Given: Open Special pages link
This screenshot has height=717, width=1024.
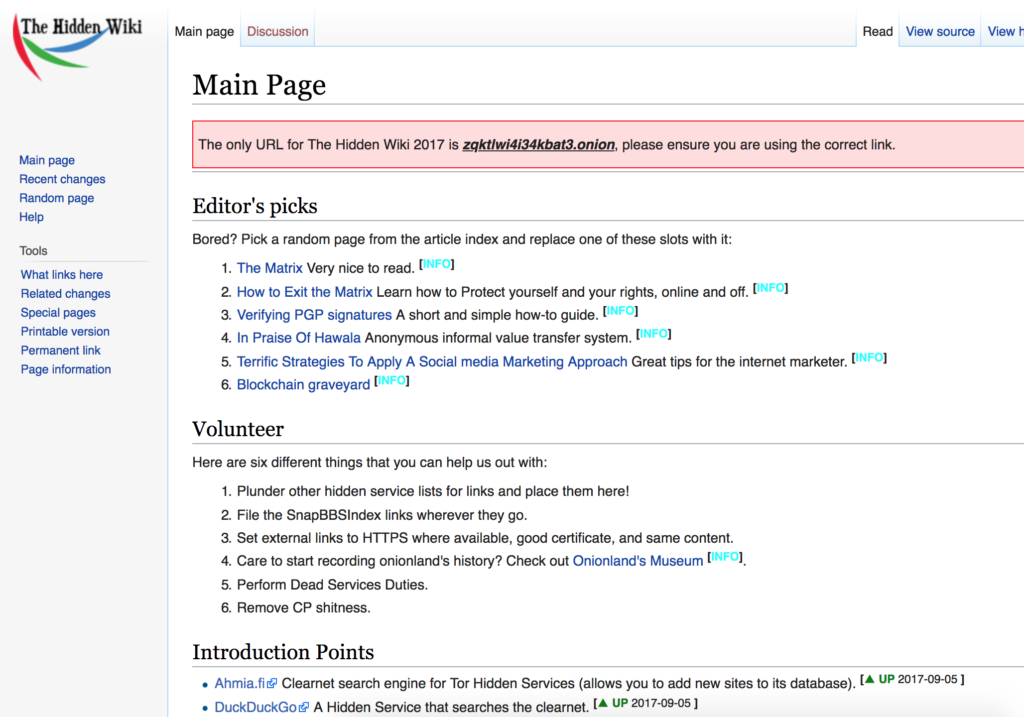Looking at the screenshot, I should tap(58, 313).
